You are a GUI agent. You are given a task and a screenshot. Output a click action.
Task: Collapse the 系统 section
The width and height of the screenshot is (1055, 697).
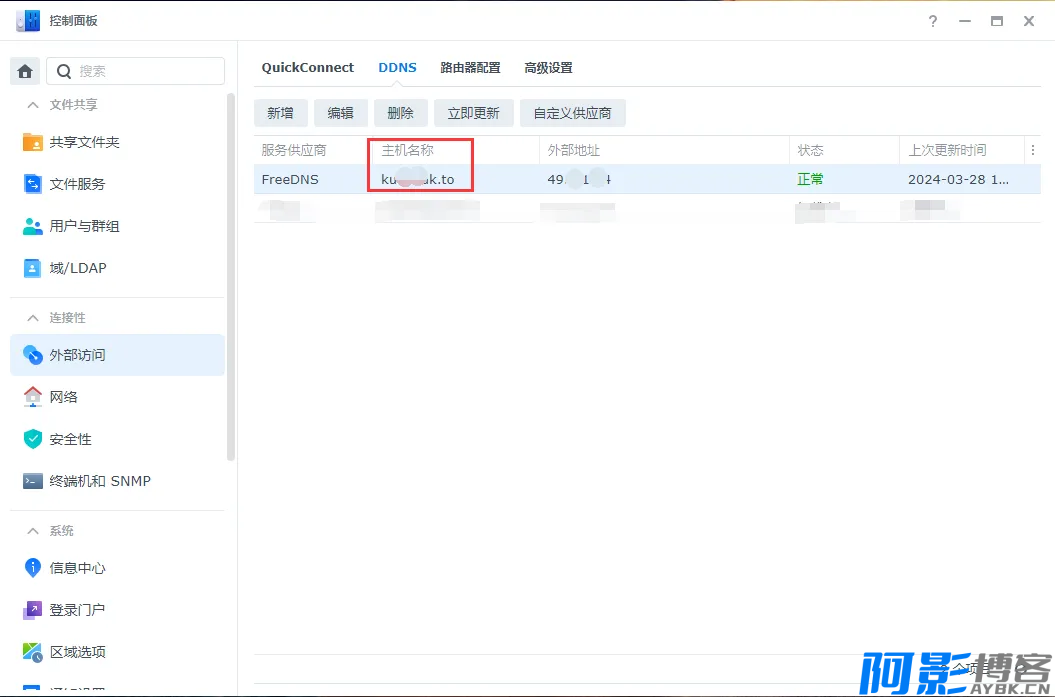[x=32, y=531]
